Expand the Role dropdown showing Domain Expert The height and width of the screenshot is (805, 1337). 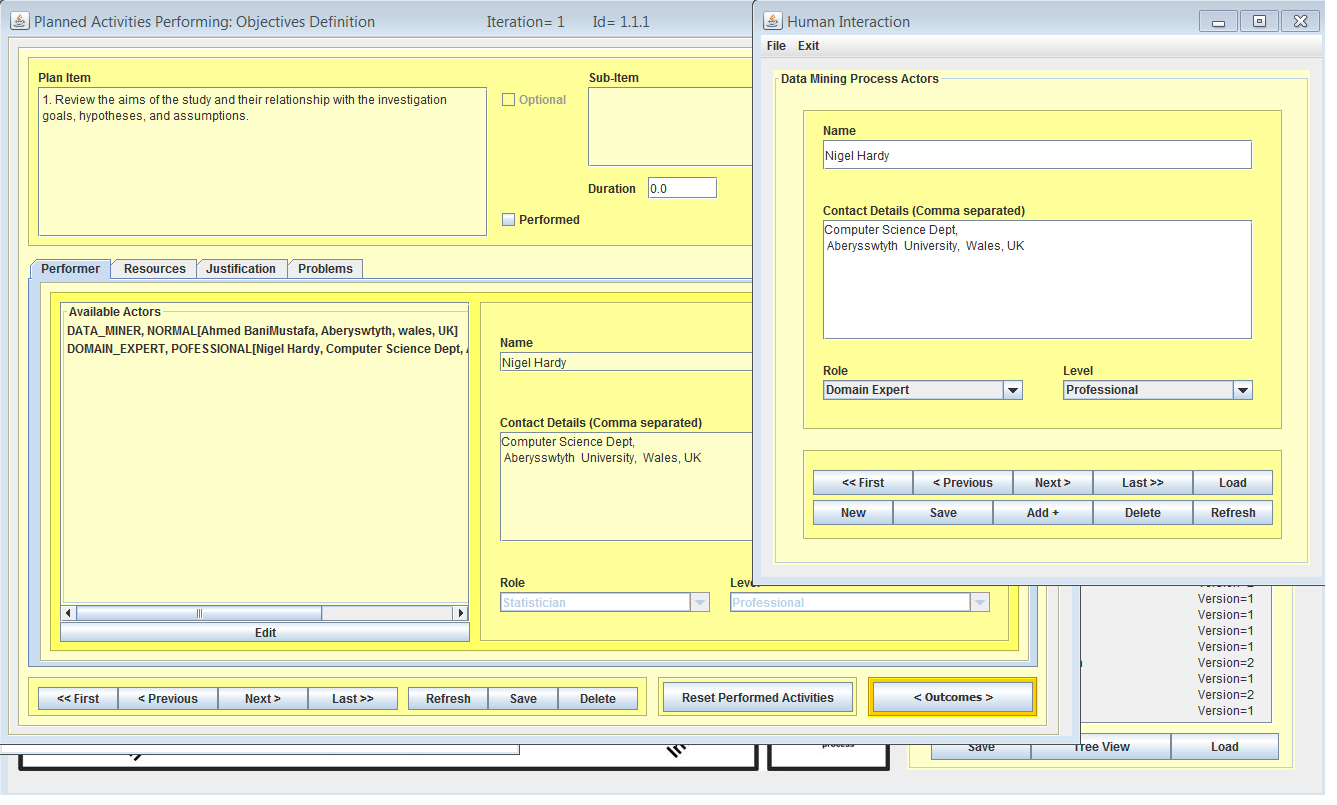coord(1012,390)
